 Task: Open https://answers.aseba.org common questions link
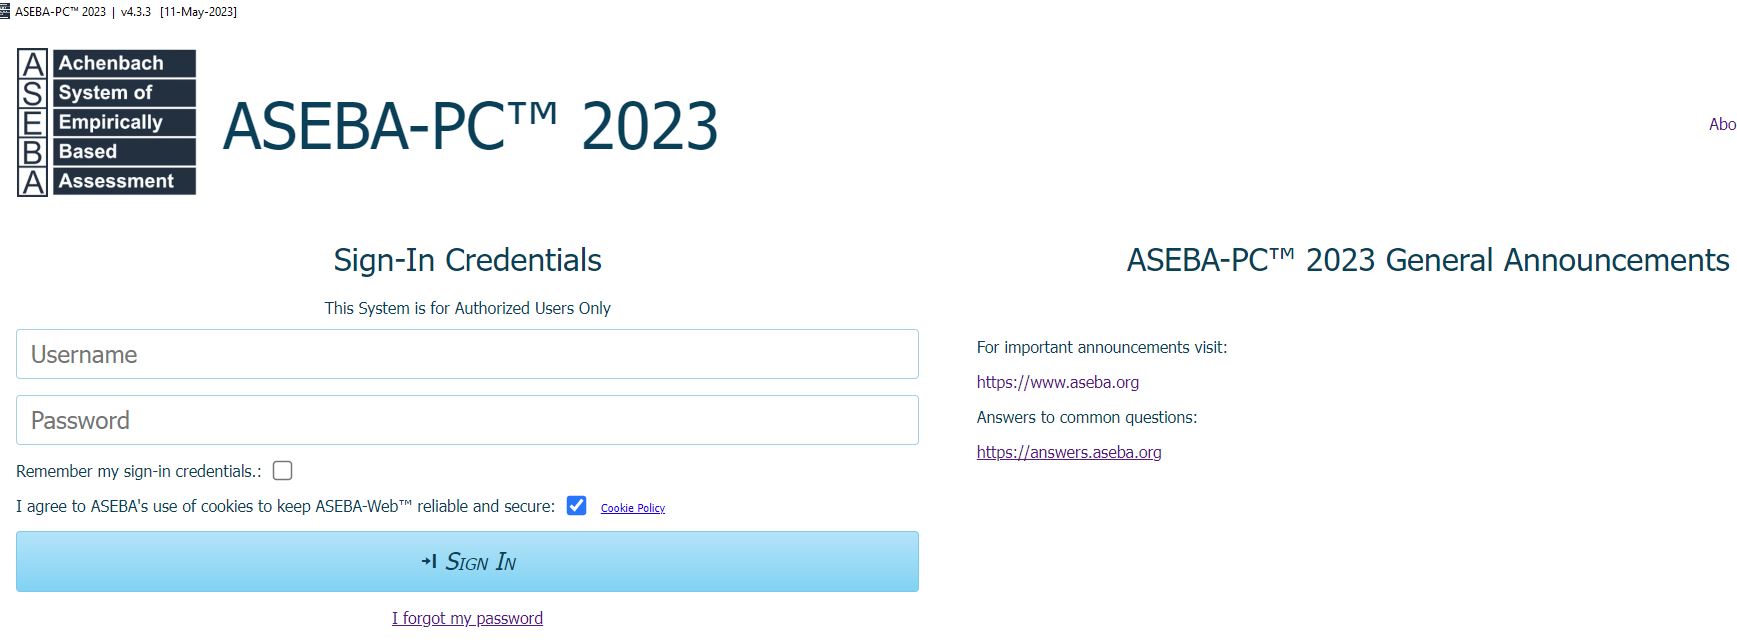(1068, 452)
